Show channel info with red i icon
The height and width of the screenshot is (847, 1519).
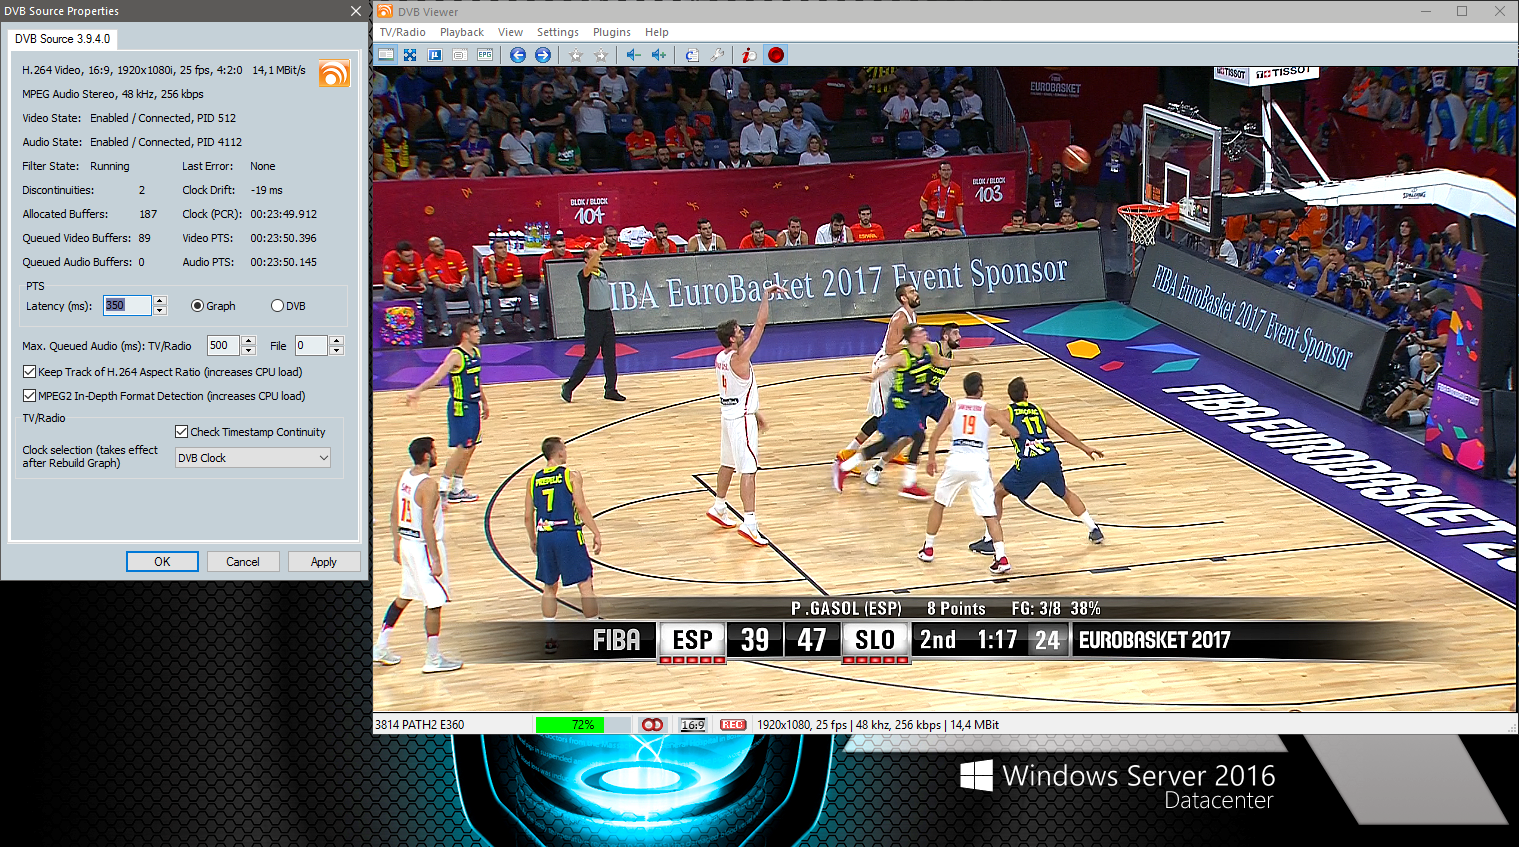click(x=749, y=55)
